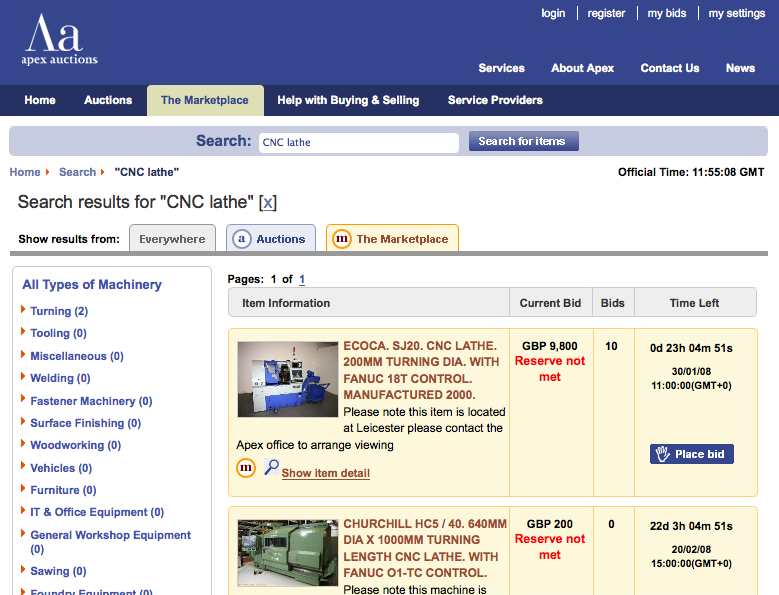
Task: Filter by Vehicles (0) category
Action: pos(61,468)
